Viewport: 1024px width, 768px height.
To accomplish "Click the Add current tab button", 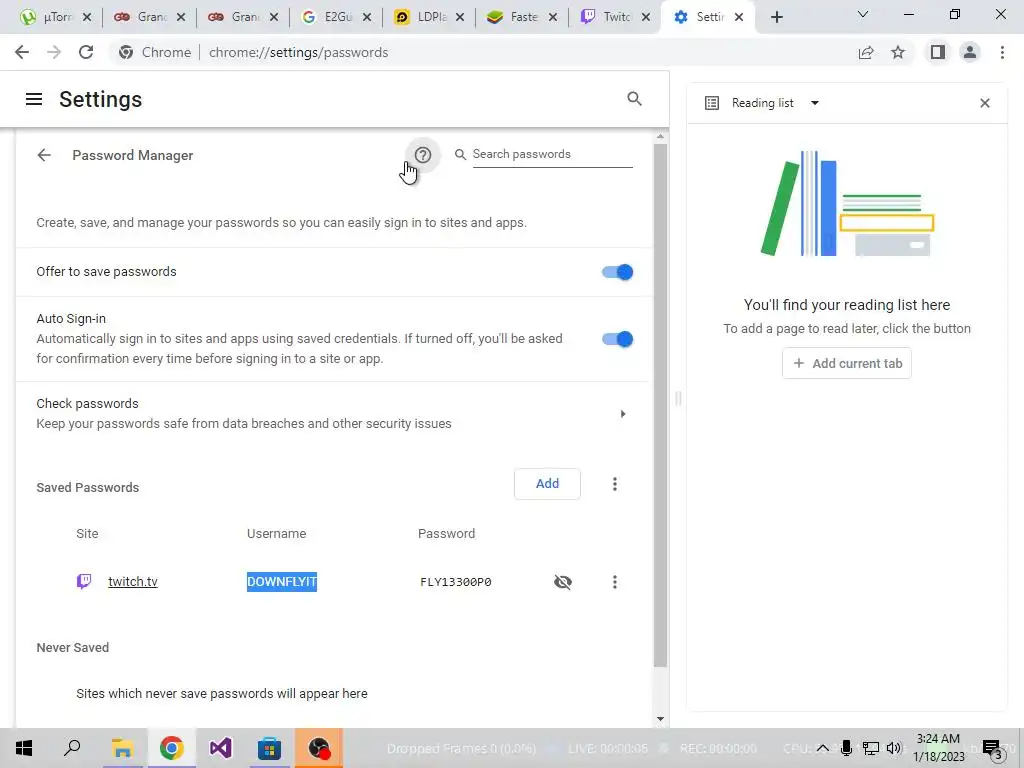I will point(846,363).
